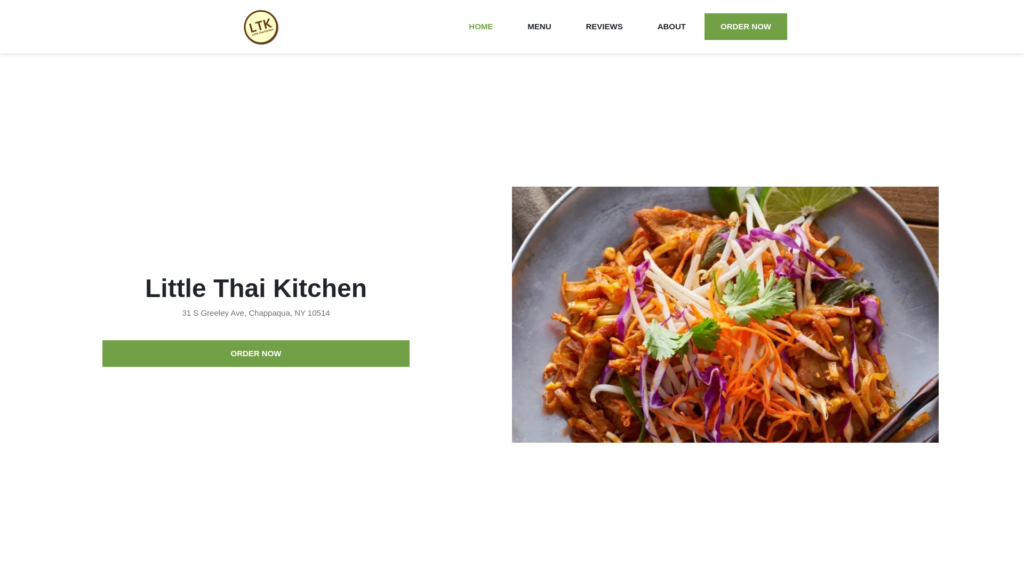Click the header ORDER NOW button

click(745, 27)
